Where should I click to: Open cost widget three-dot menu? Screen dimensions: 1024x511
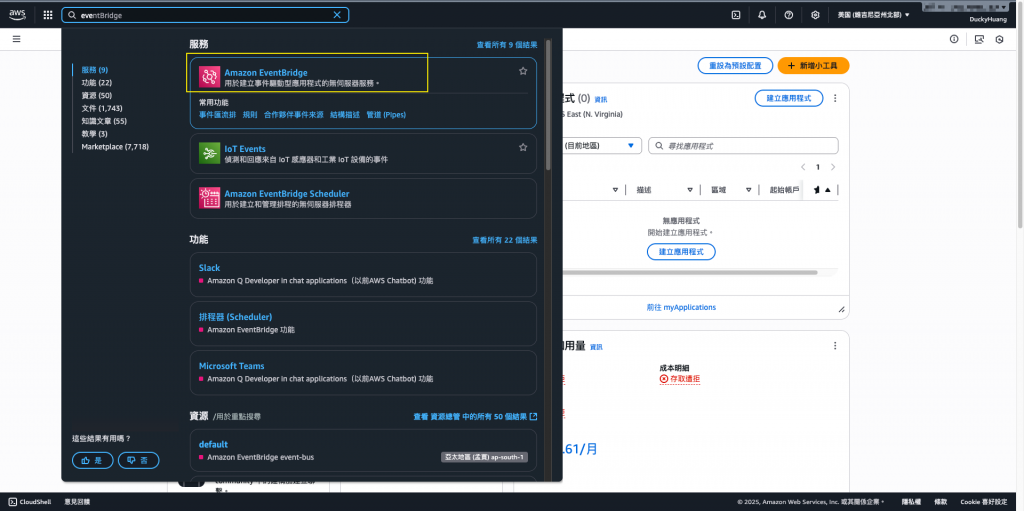(x=835, y=346)
